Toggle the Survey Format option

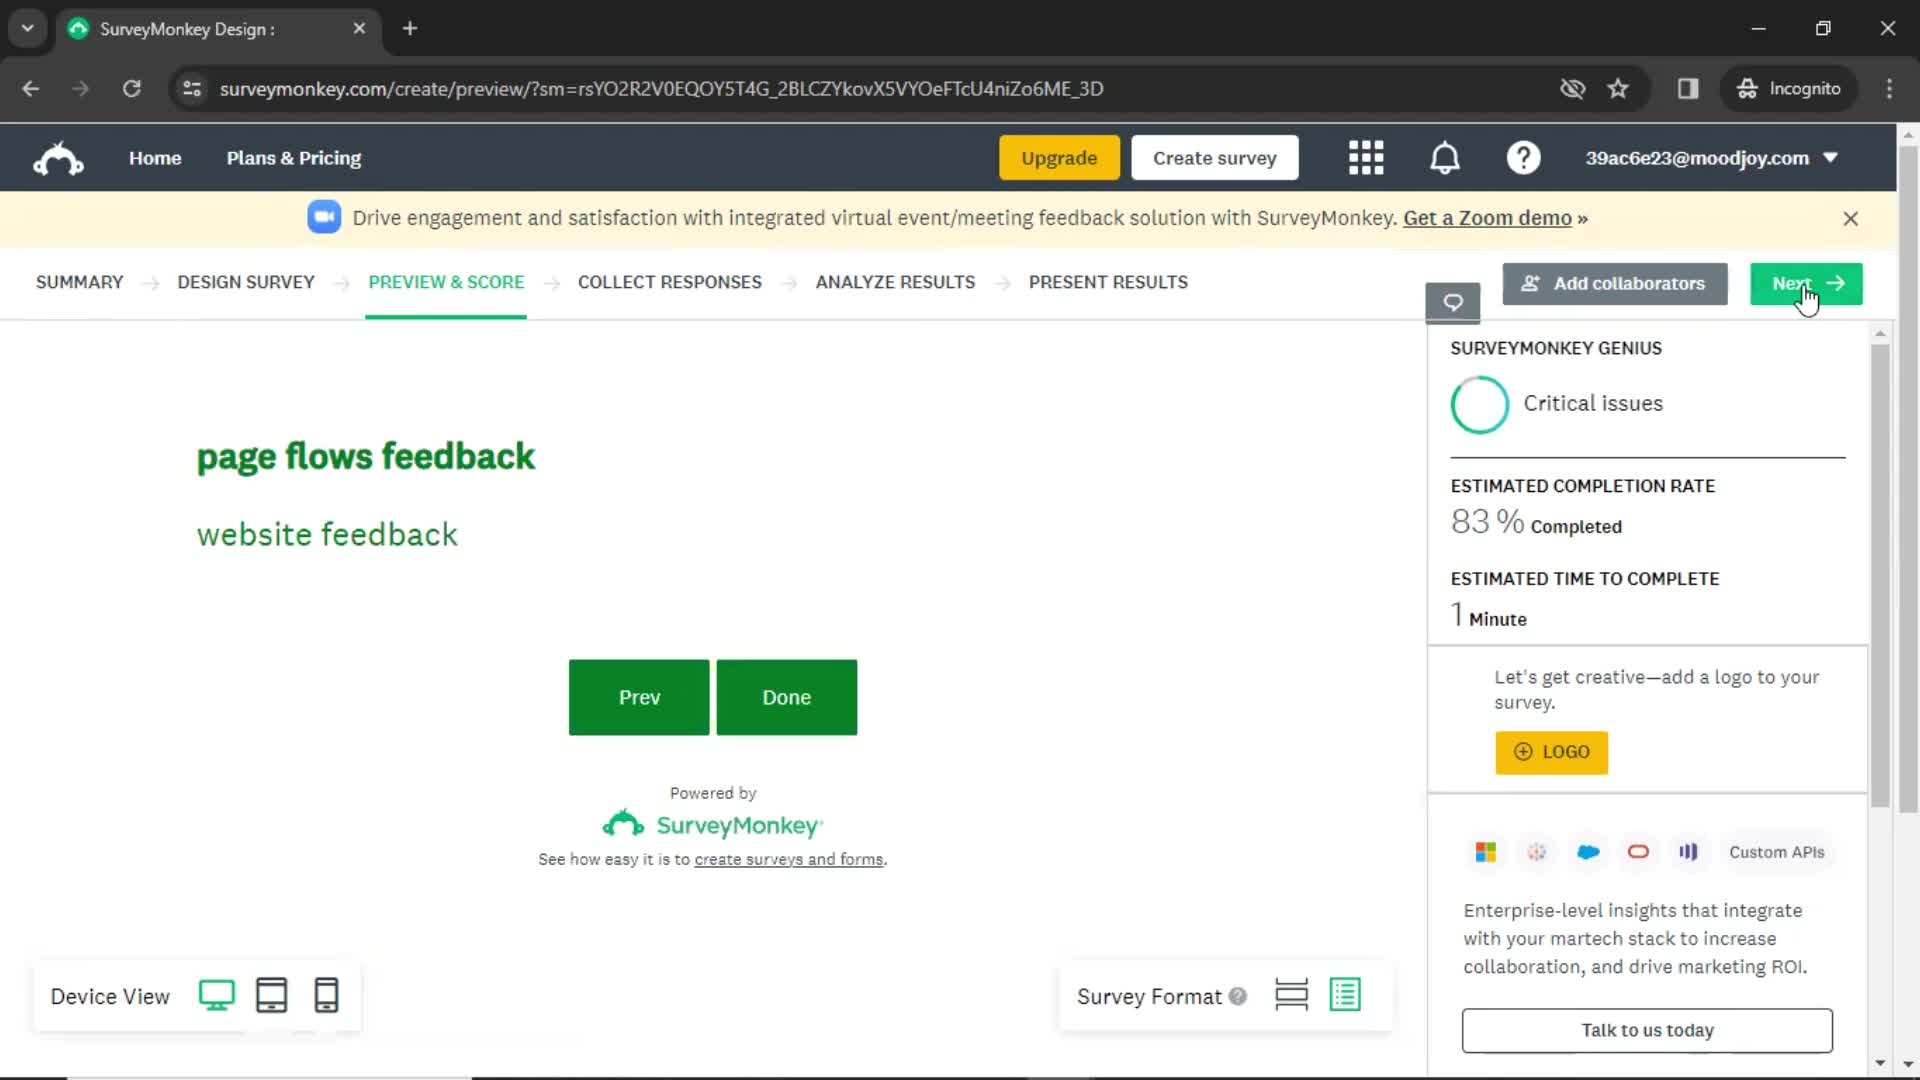(1290, 996)
